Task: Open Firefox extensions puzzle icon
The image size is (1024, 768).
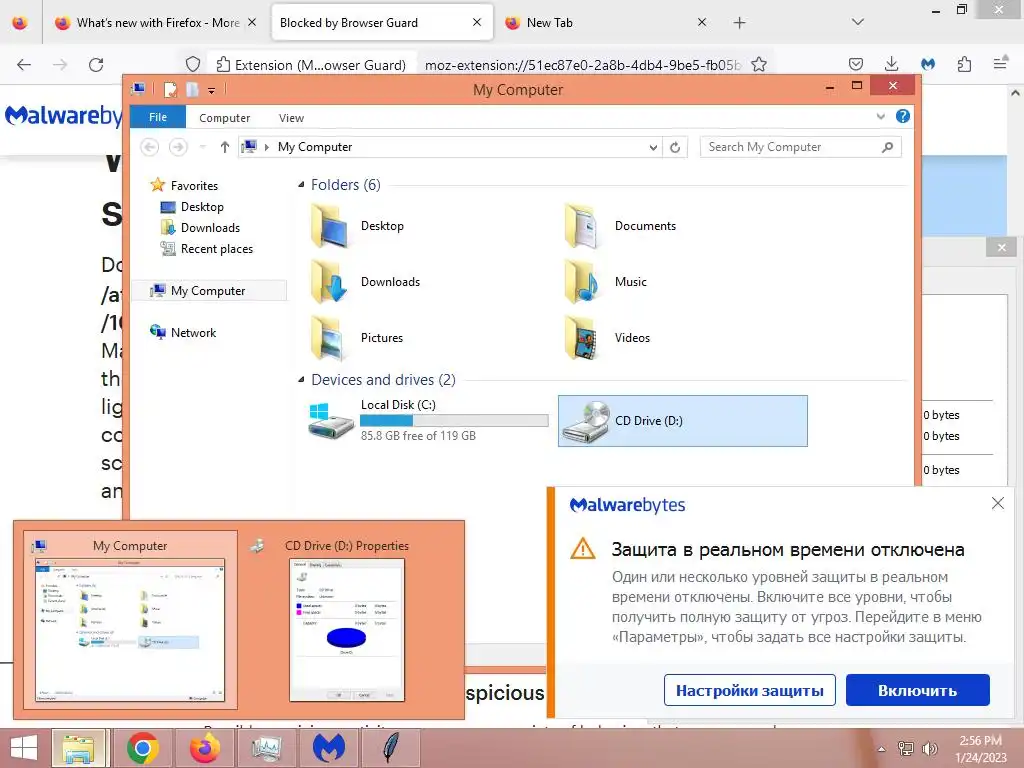Action: pyautogui.click(x=965, y=64)
